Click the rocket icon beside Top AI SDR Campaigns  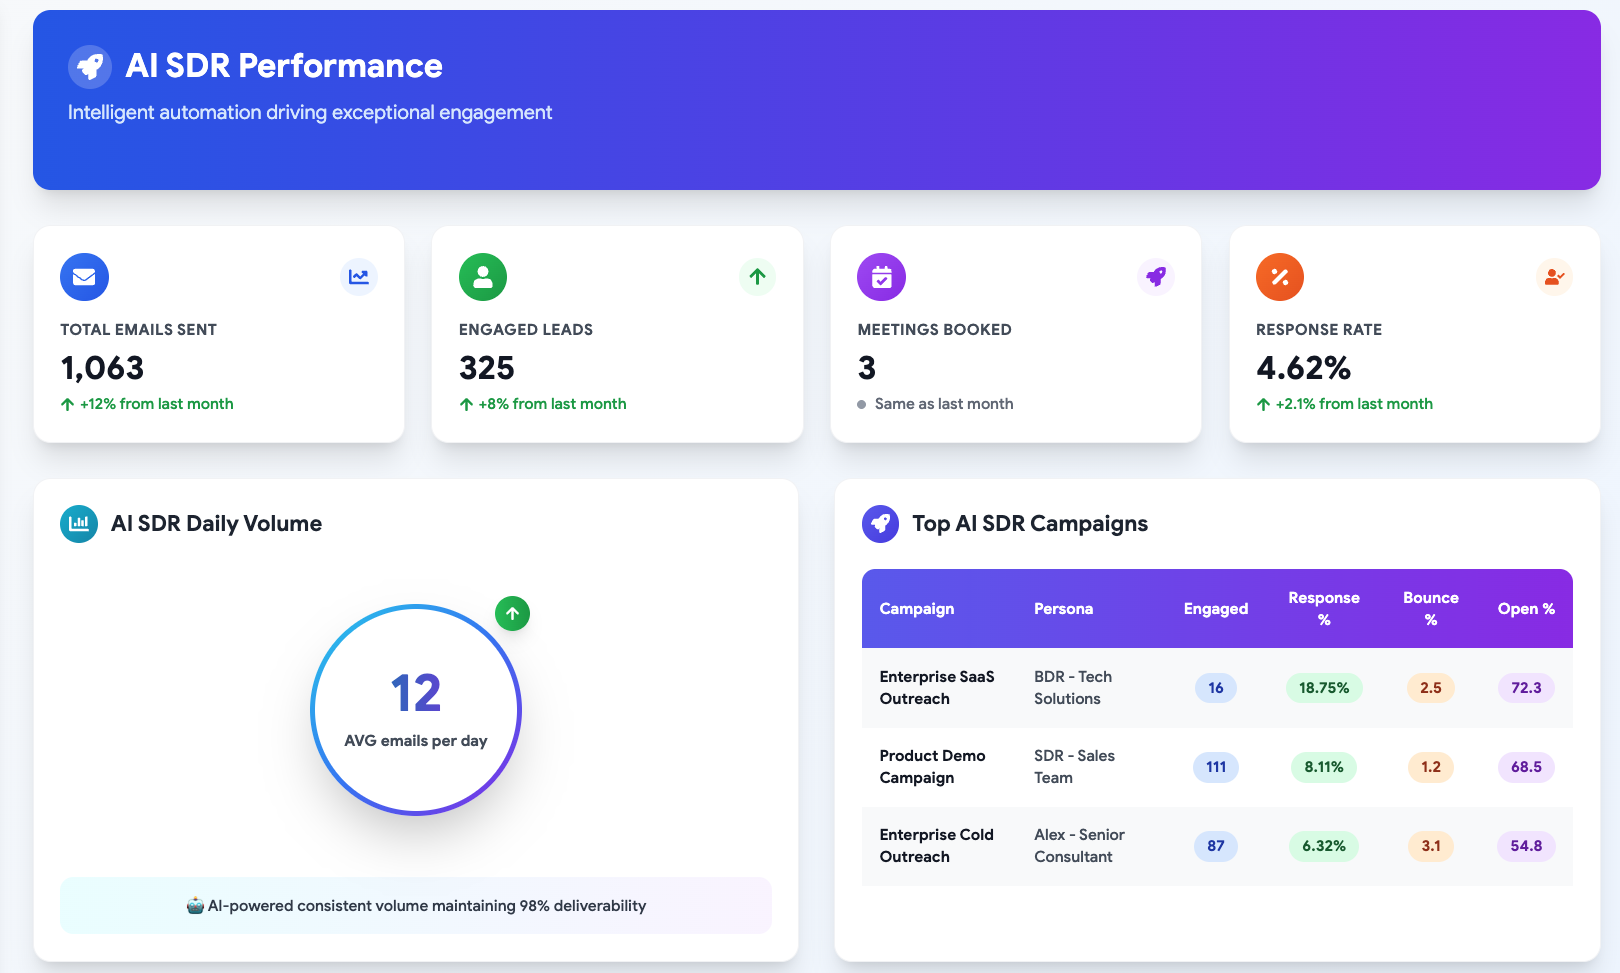(880, 523)
